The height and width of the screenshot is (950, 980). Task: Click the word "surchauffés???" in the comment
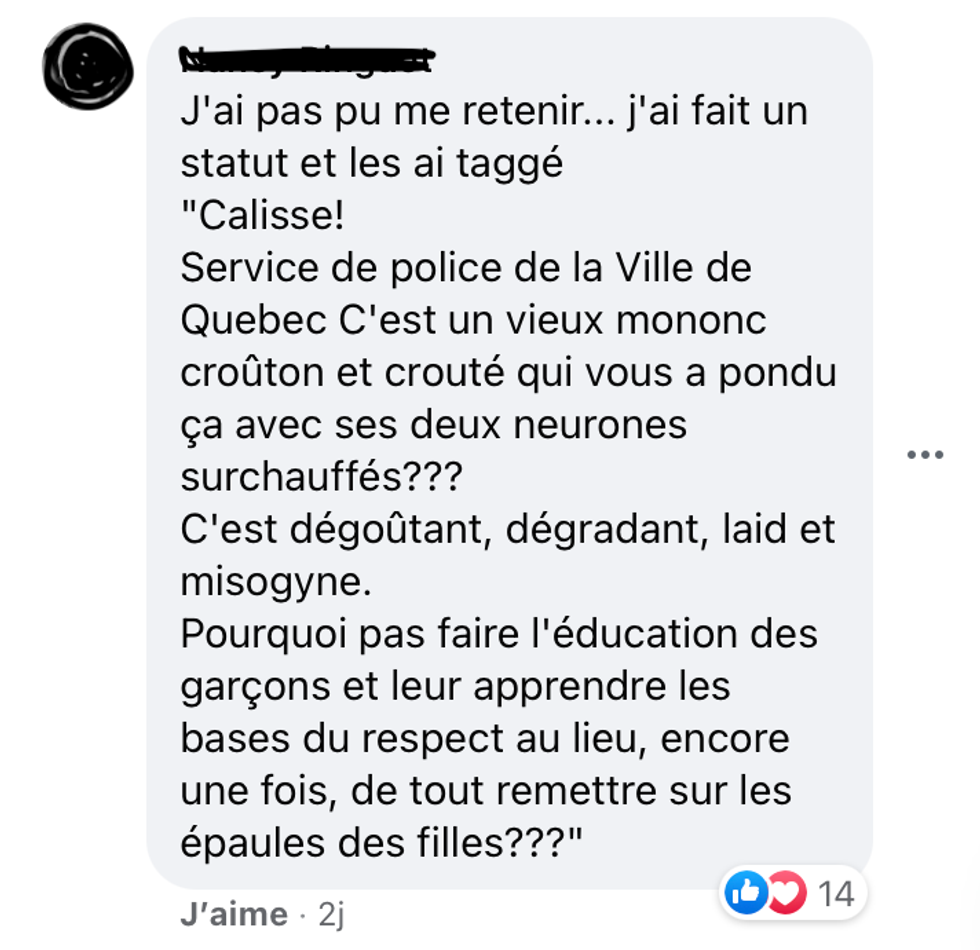[x=321, y=477]
